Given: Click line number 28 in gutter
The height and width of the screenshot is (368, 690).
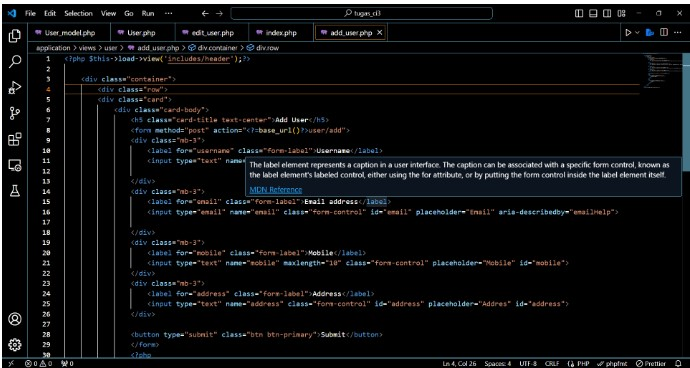Looking at the screenshot, I should (47, 335).
